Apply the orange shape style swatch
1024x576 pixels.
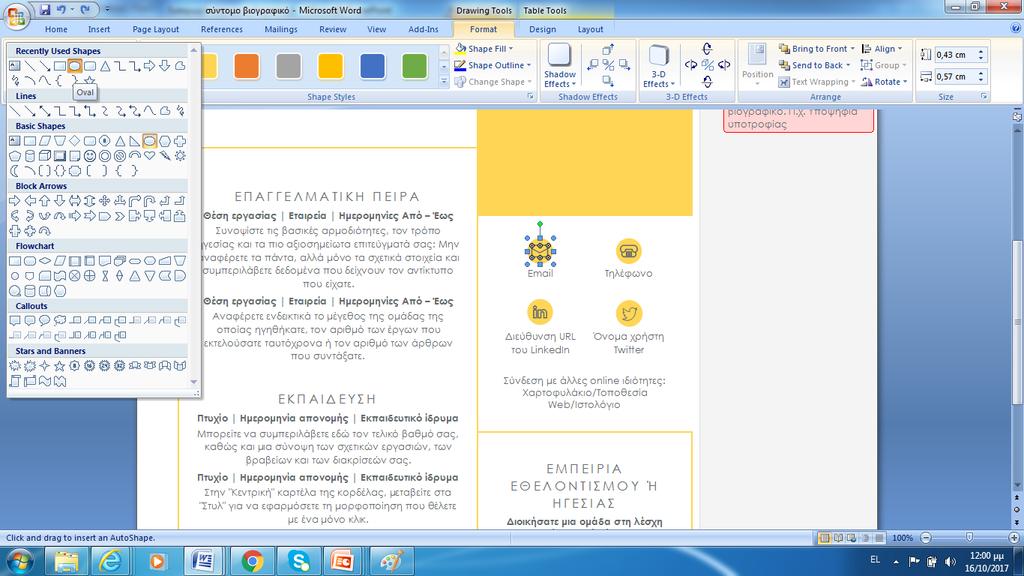[246, 66]
